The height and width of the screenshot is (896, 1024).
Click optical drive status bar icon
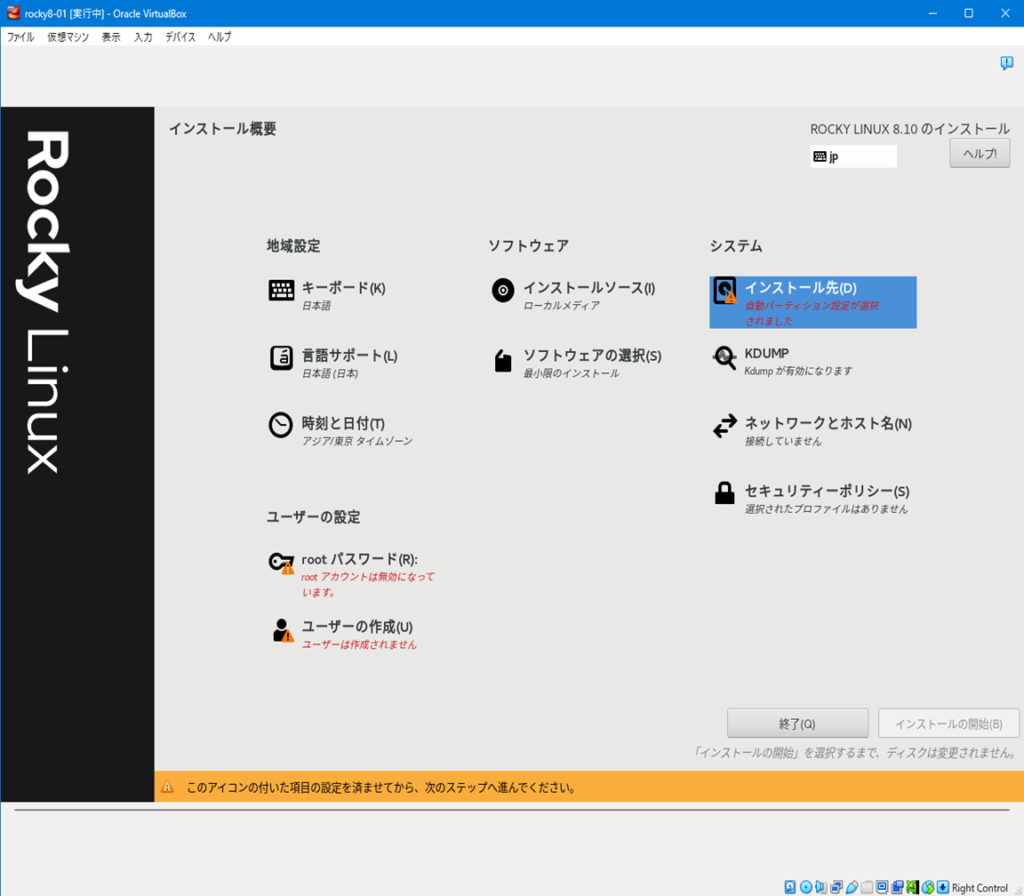(x=806, y=887)
